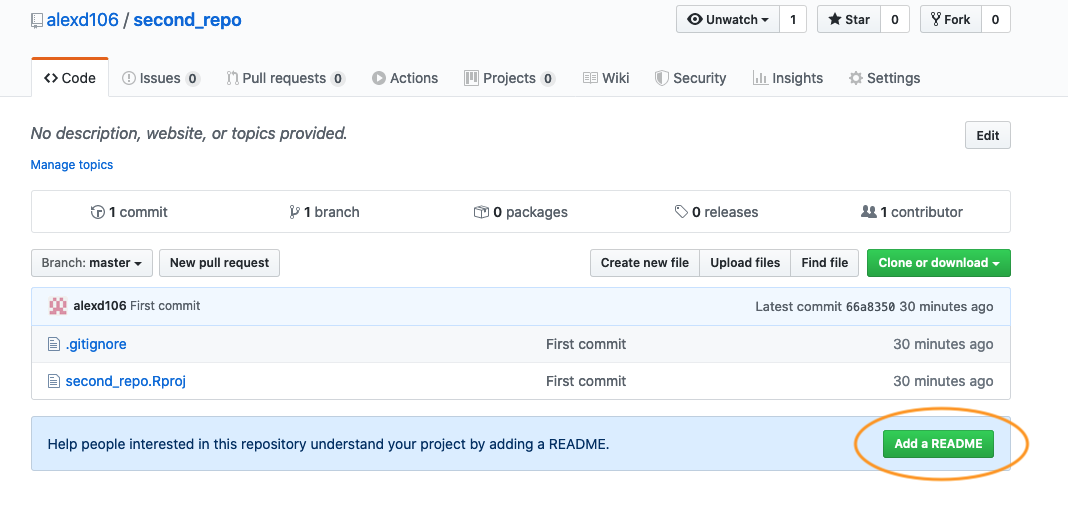
Task: Click the Manage topics link
Action: coord(72,165)
